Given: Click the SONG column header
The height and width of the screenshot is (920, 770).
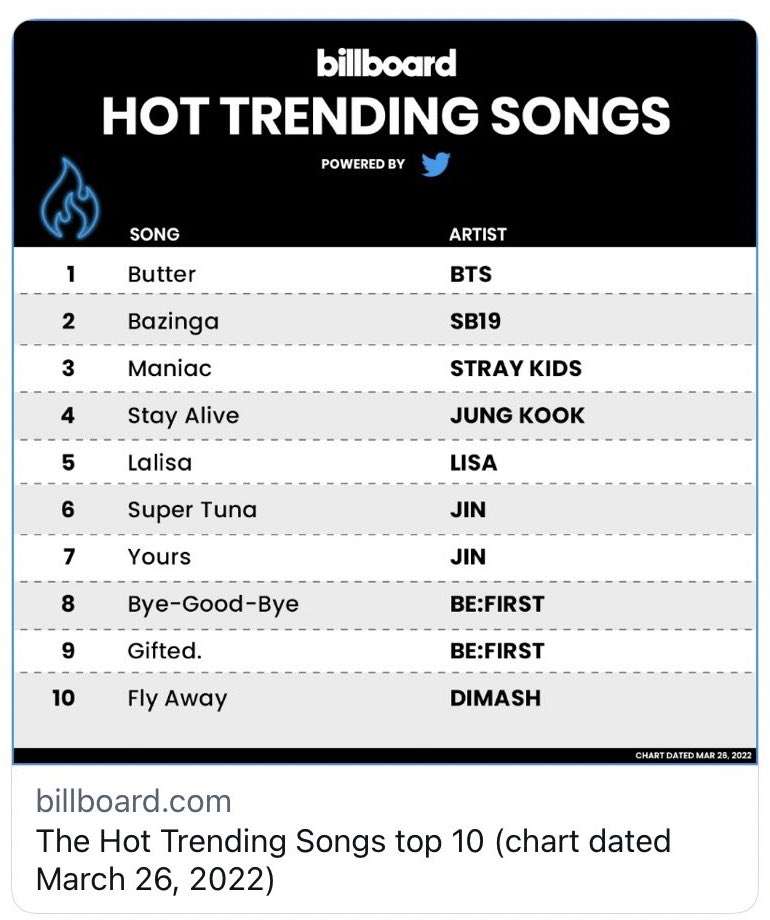Looking at the screenshot, I should 154,234.
